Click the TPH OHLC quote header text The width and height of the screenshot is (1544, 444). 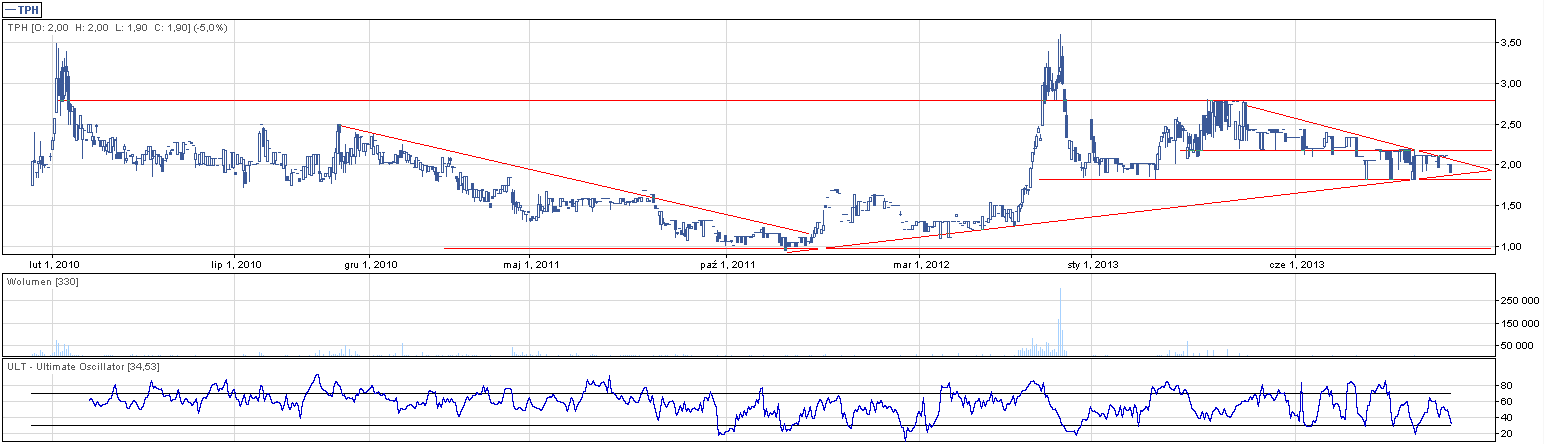click(x=117, y=28)
